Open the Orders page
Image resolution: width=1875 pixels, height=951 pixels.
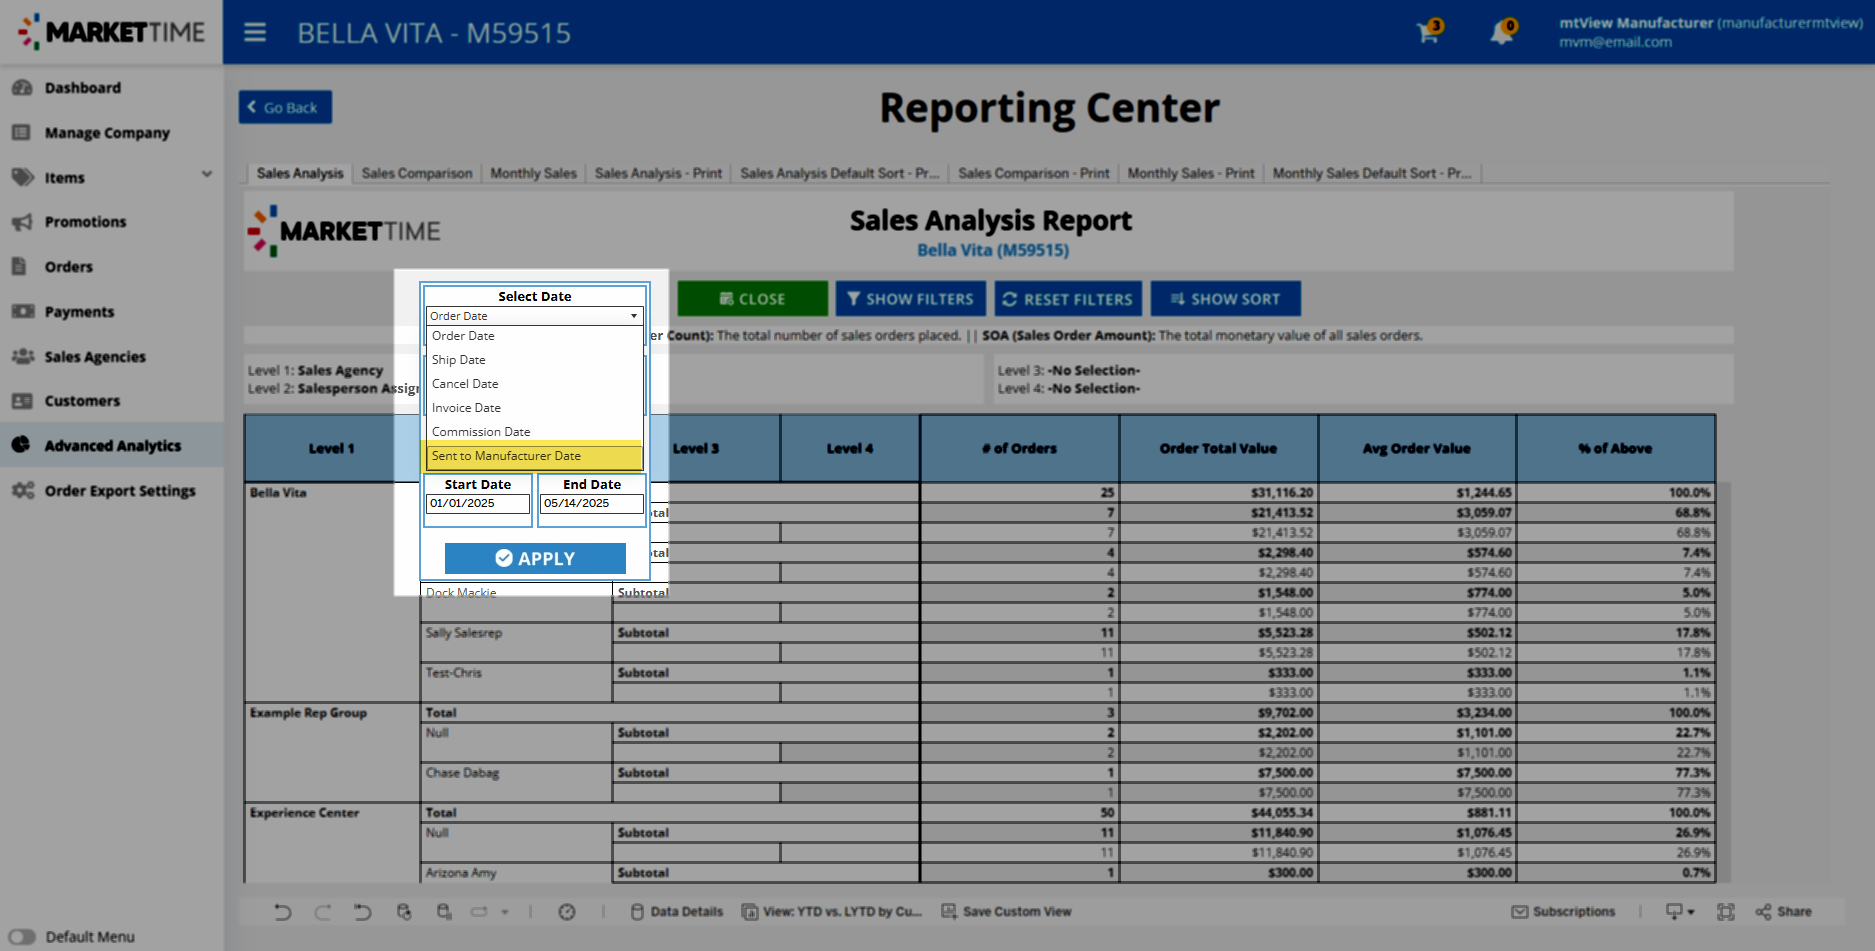pyautogui.click(x=68, y=267)
